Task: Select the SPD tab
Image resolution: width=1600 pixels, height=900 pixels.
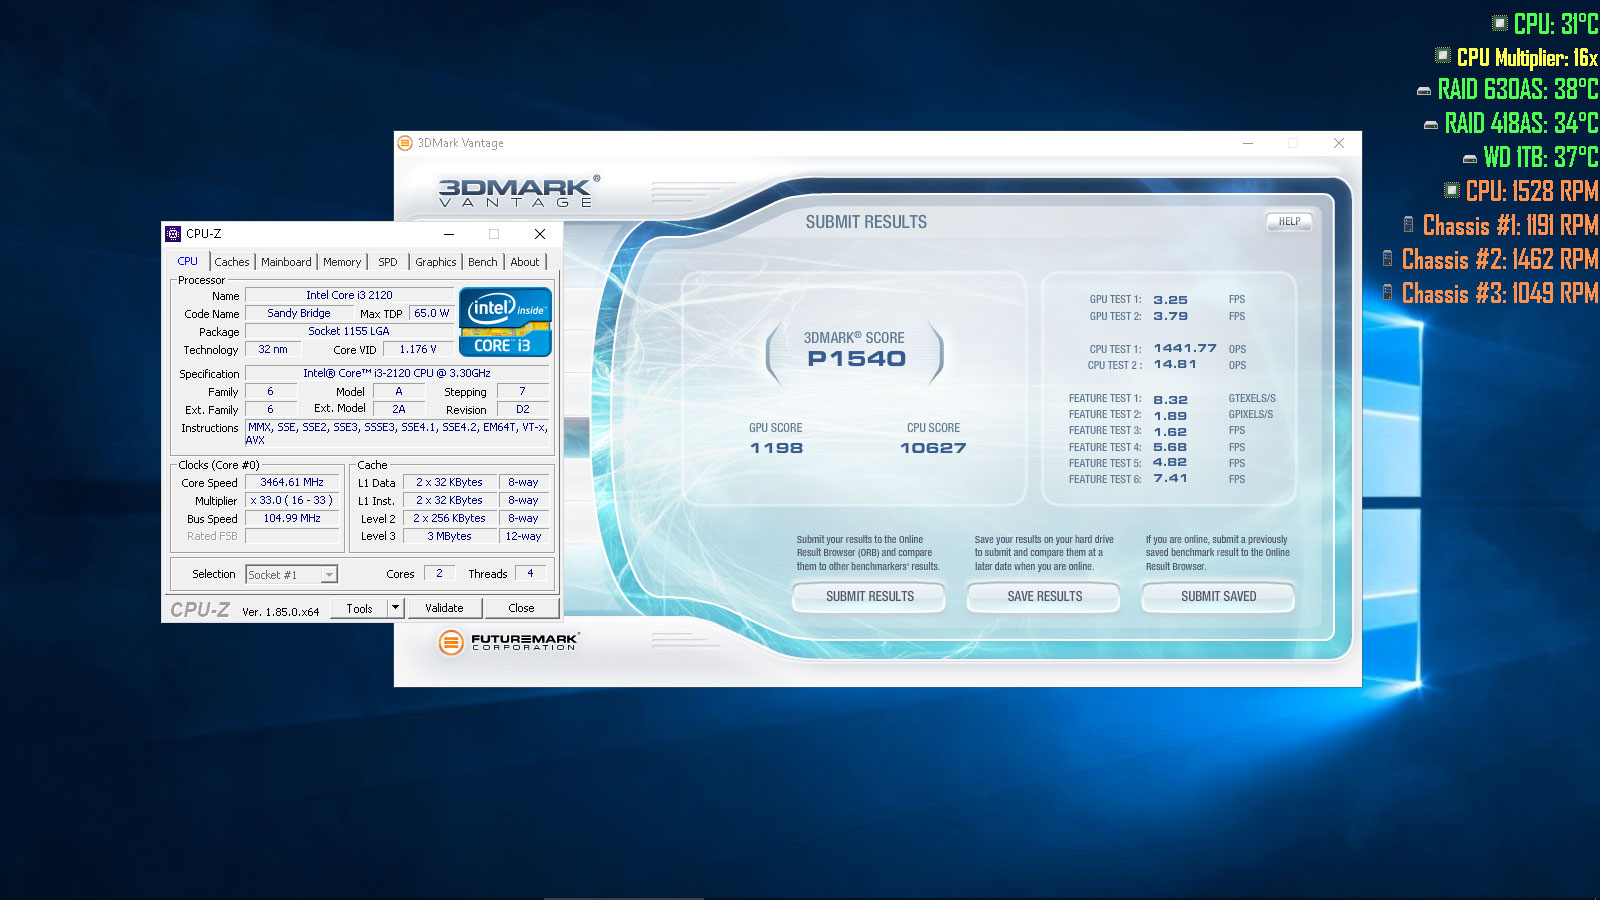Action: [x=388, y=262]
